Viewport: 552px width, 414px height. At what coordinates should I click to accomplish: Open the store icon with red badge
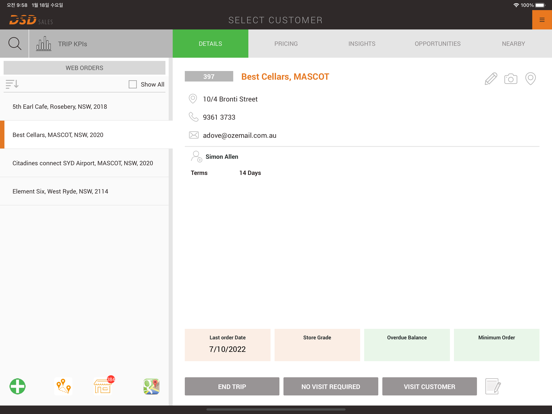pos(104,385)
